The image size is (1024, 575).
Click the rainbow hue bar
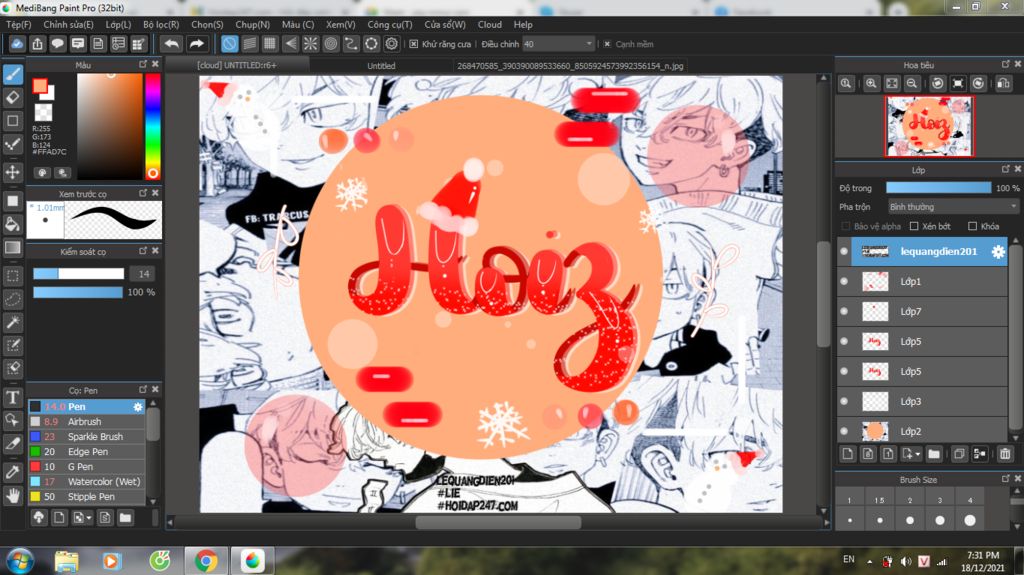(x=152, y=126)
